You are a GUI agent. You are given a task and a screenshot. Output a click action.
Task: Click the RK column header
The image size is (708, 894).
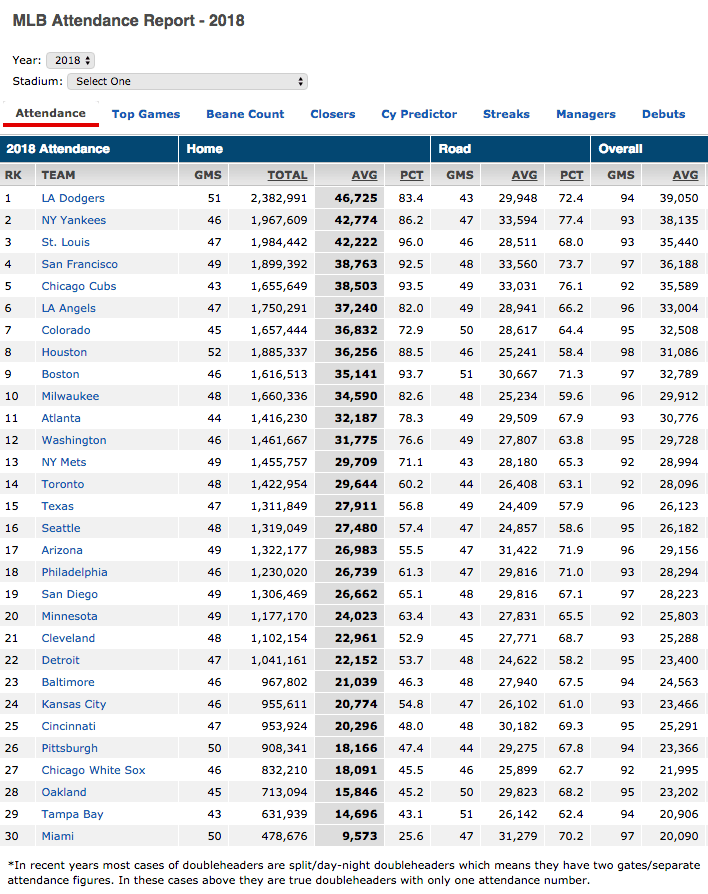click(x=13, y=175)
